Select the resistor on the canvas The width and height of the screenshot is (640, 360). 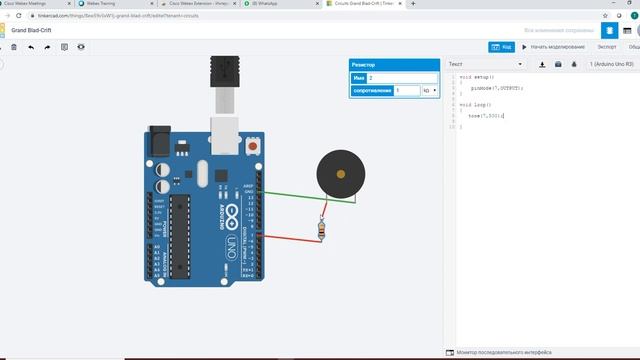coord(322,231)
